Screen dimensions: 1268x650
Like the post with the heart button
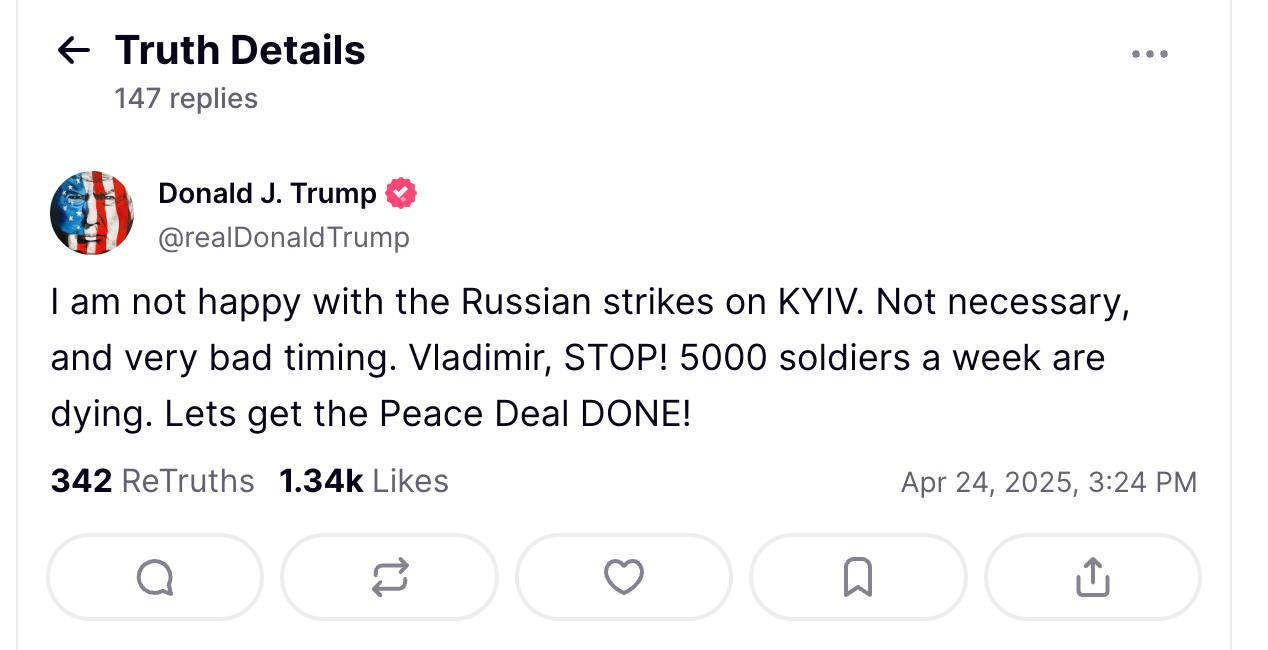coord(624,577)
